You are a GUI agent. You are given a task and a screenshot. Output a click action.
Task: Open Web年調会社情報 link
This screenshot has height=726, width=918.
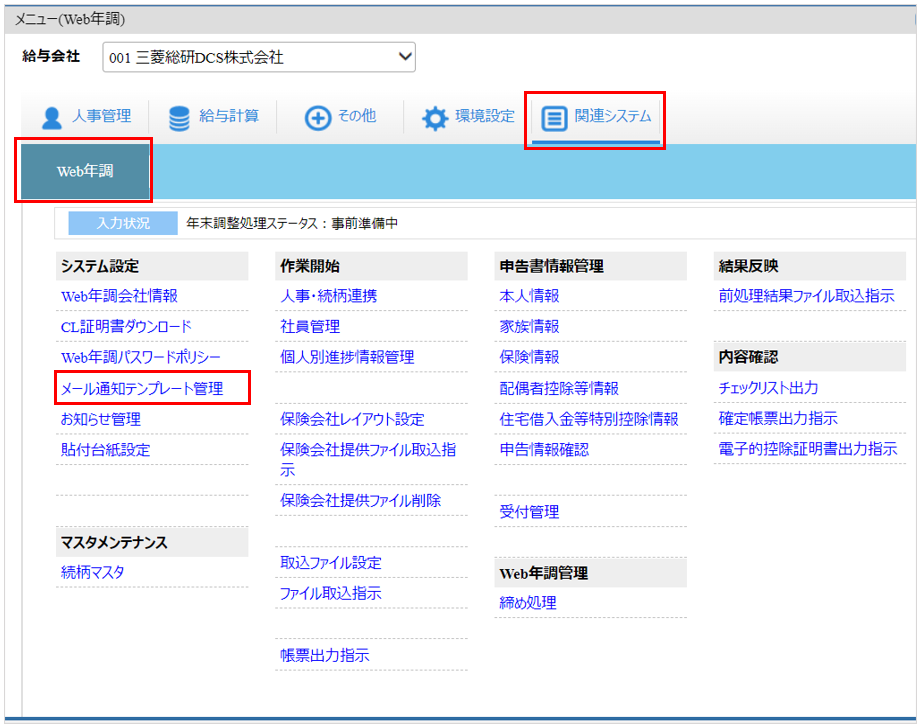tap(119, 296)
